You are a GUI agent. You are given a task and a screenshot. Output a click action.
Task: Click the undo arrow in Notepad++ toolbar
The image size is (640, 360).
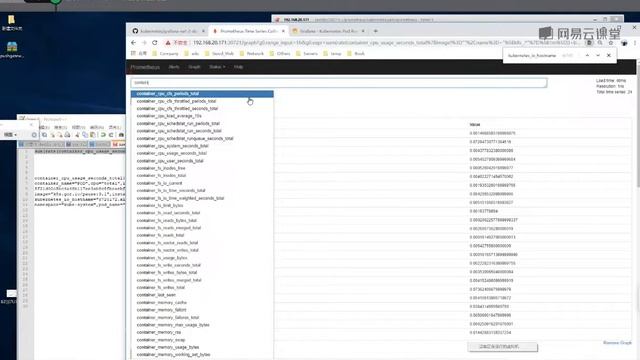pos(103,135)
